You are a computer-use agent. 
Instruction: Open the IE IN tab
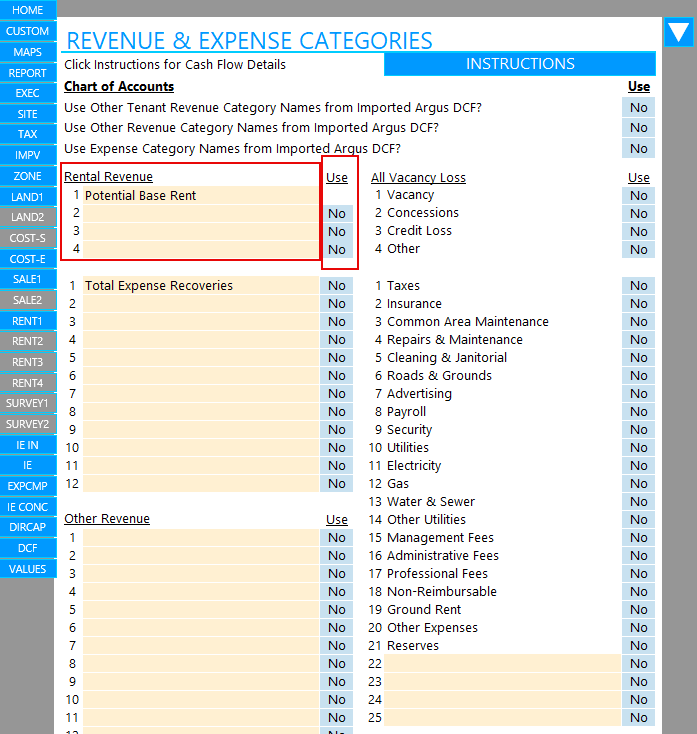coord(28,445)
